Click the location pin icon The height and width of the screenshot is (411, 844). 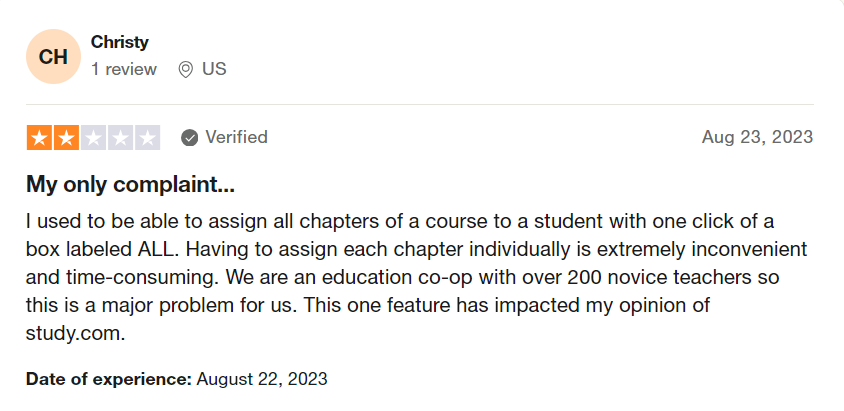point(186,70)
